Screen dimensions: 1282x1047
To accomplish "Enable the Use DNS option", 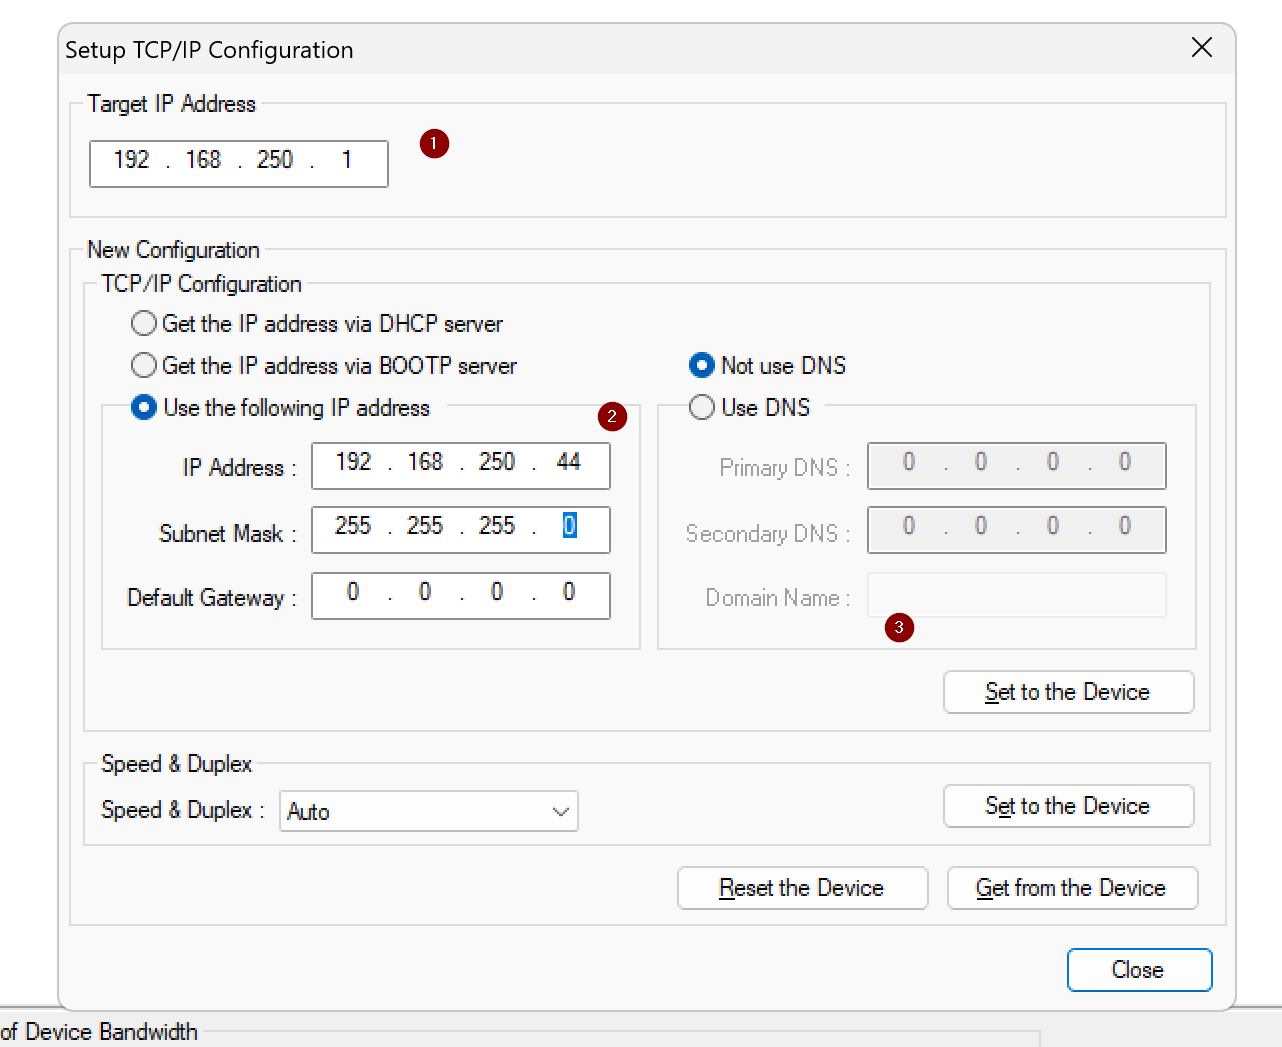I will coord(702,408).
